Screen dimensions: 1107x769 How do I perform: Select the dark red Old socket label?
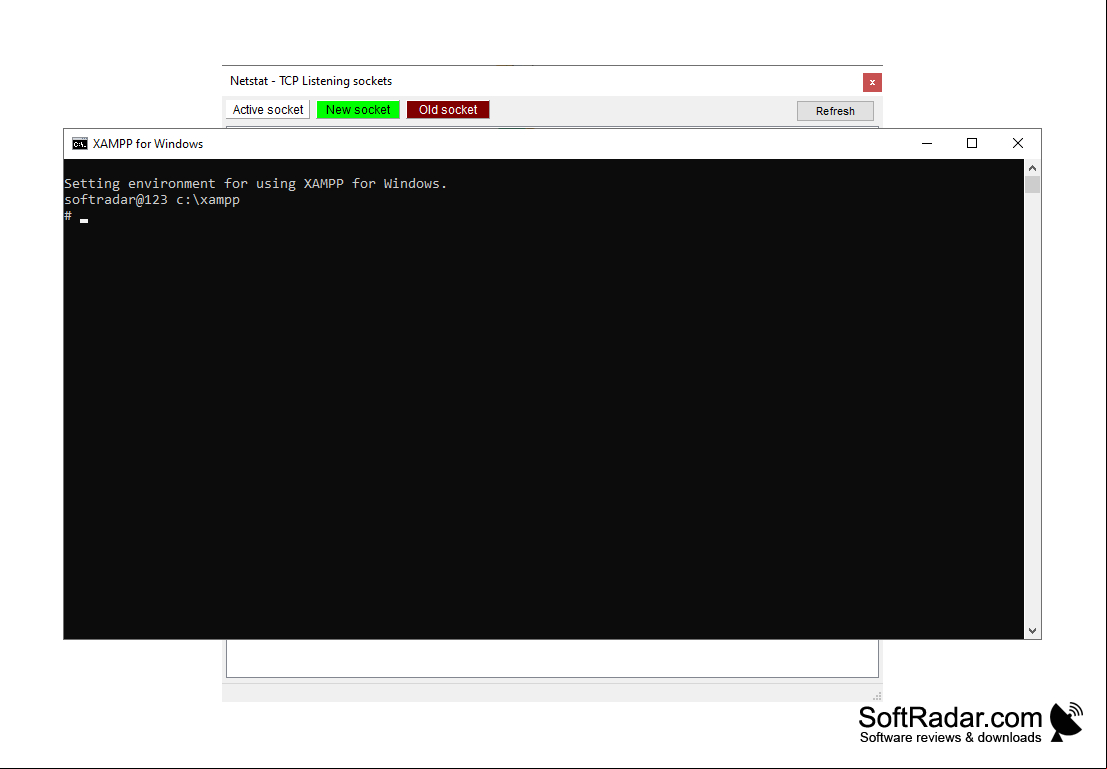[x=448, y=109]
